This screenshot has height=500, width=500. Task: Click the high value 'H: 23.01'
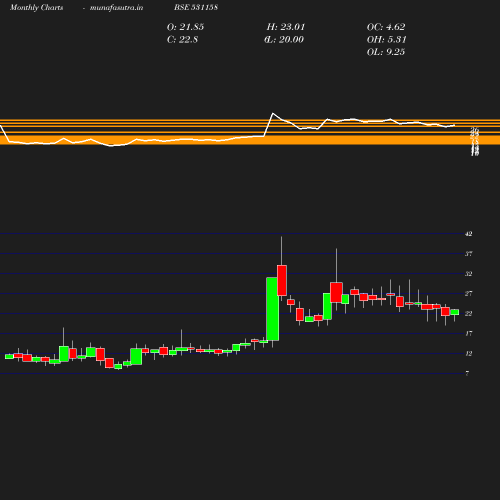[286, 27]
